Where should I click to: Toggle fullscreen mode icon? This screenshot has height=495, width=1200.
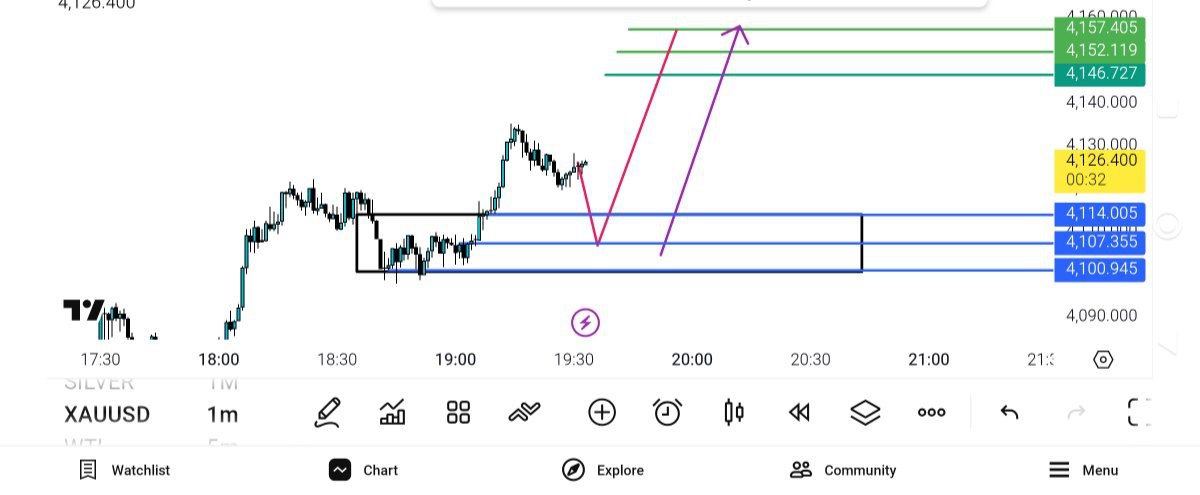(x=1138, y=412)
